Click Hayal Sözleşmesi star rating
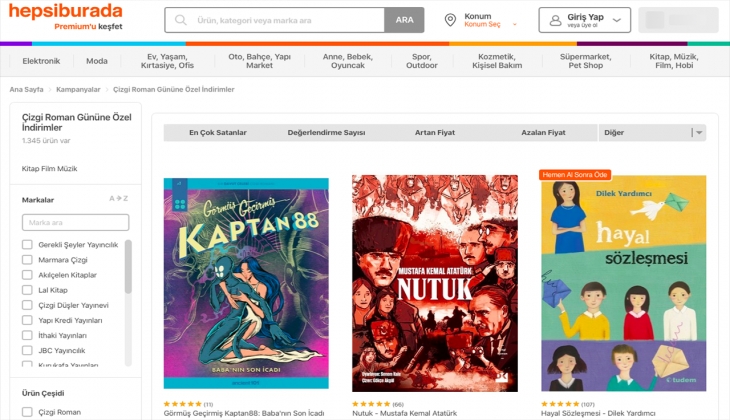The image size is (730, 420). (559, 404)
